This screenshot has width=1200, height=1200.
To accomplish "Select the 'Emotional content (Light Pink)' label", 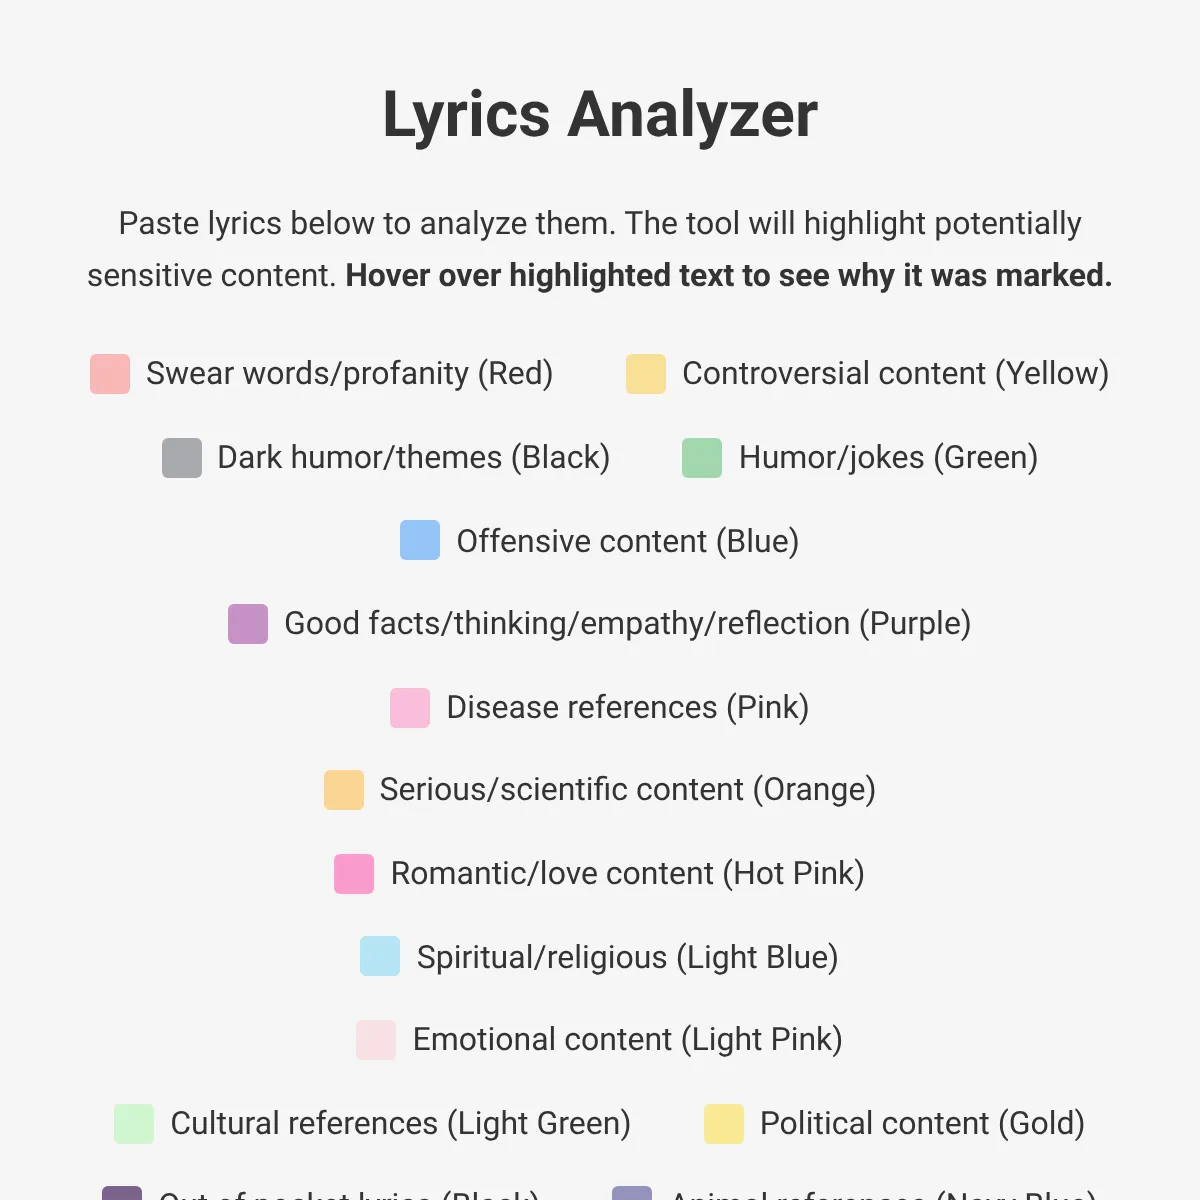I will pyautogui.click(x=628, y=1039).
